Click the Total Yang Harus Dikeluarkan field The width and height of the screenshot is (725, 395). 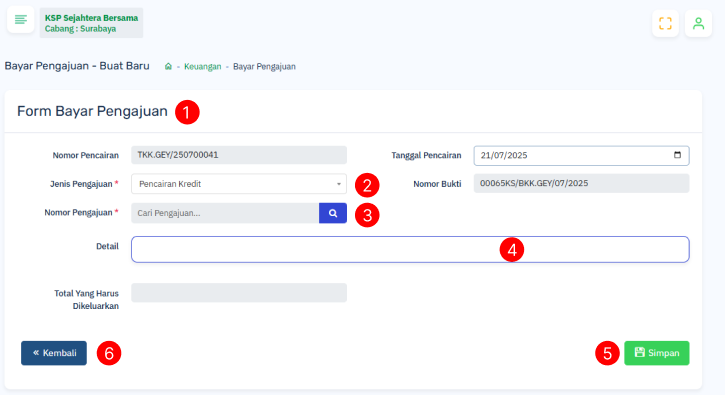(239, 293)
